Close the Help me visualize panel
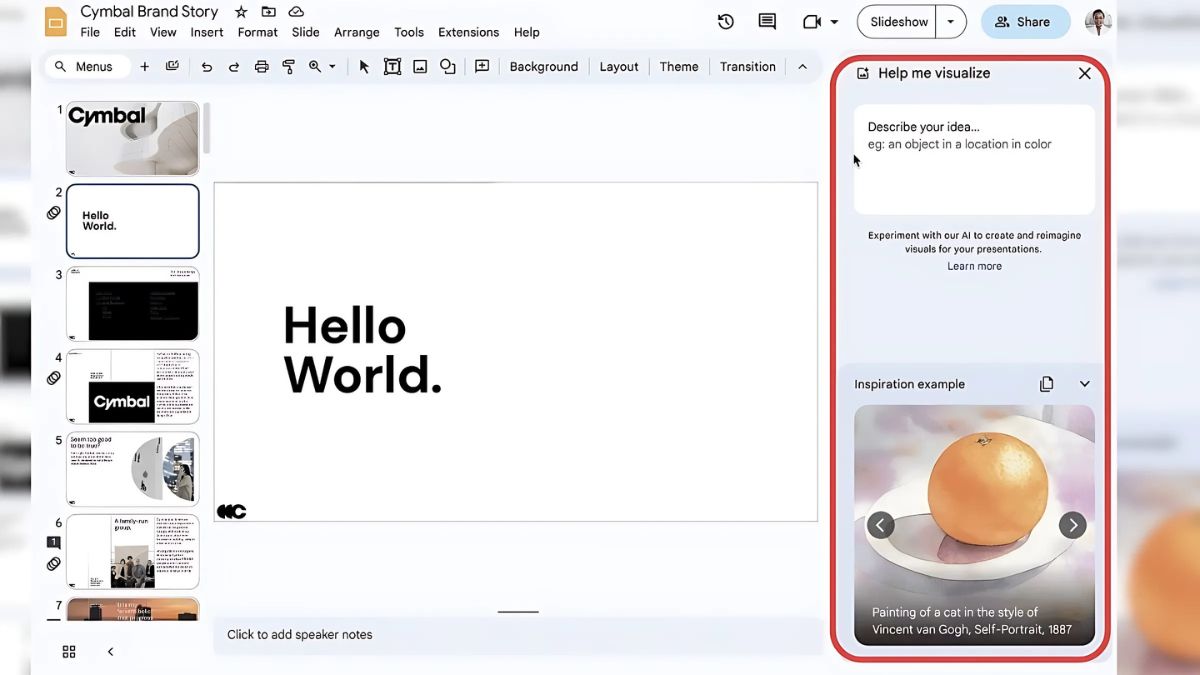1200x675 pixels. pos(1084,73)
